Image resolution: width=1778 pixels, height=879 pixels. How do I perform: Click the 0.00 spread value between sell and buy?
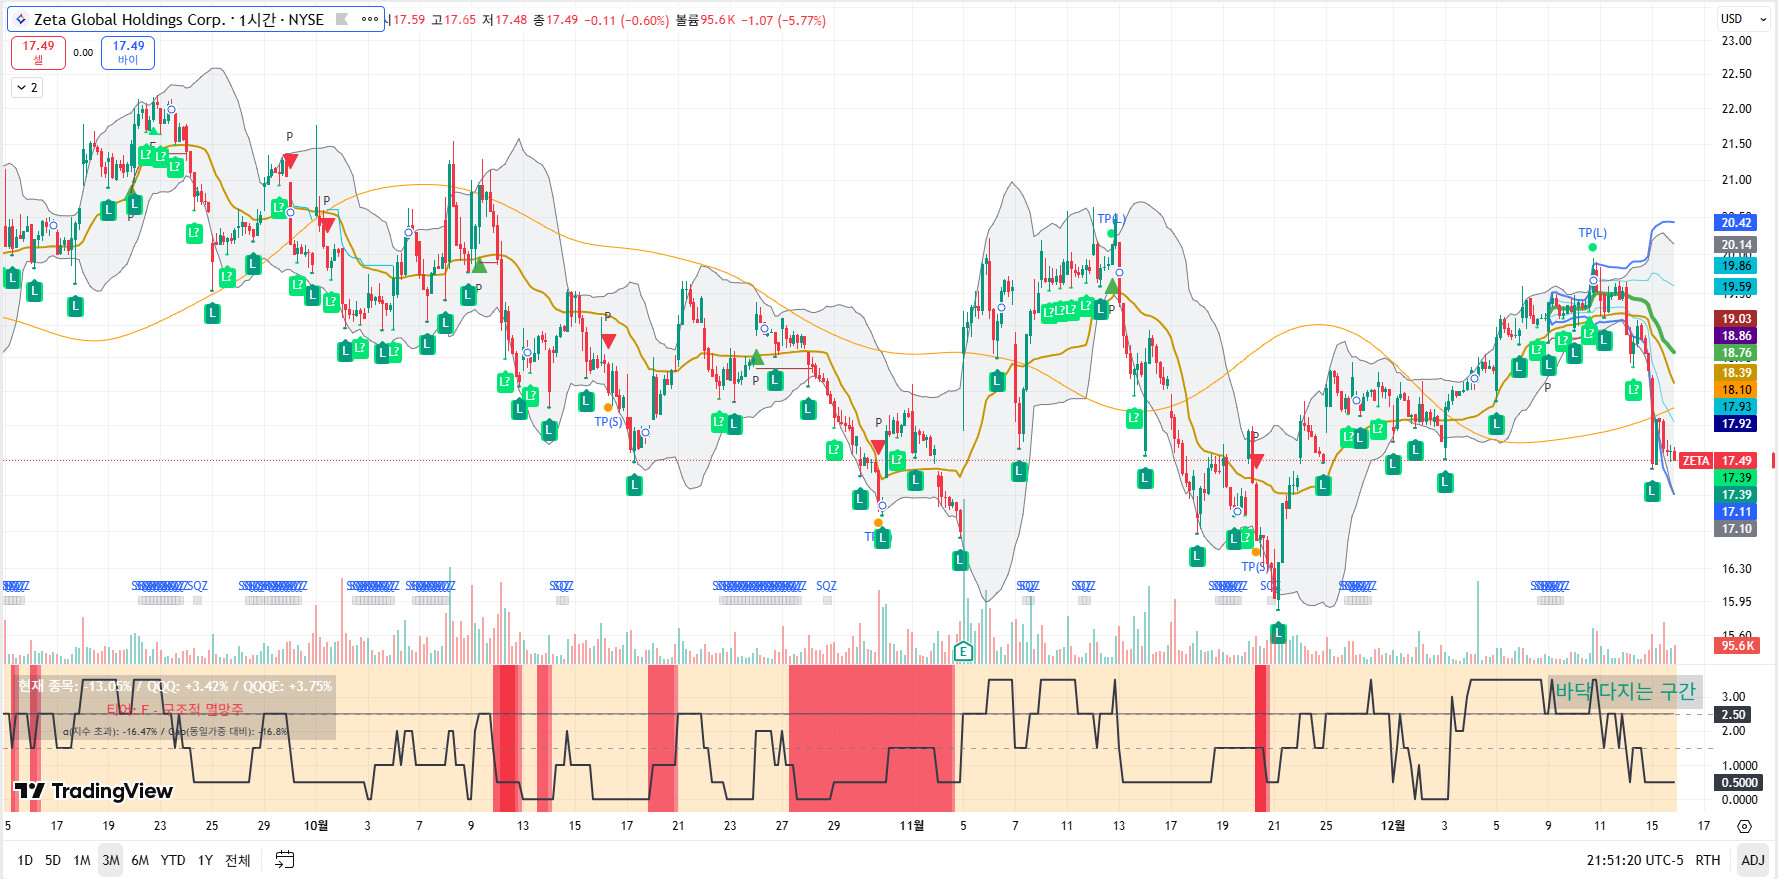(83, 53)
